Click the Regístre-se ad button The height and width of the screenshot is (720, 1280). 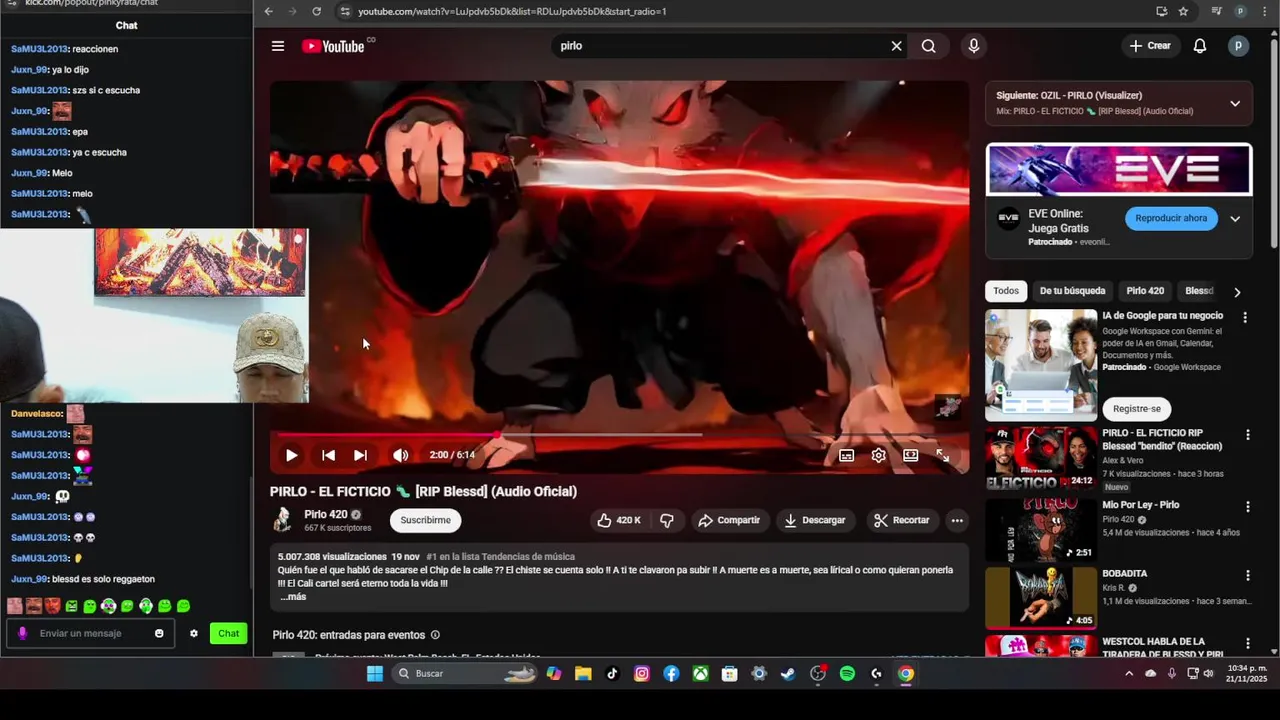click(x=1137, y=409)
